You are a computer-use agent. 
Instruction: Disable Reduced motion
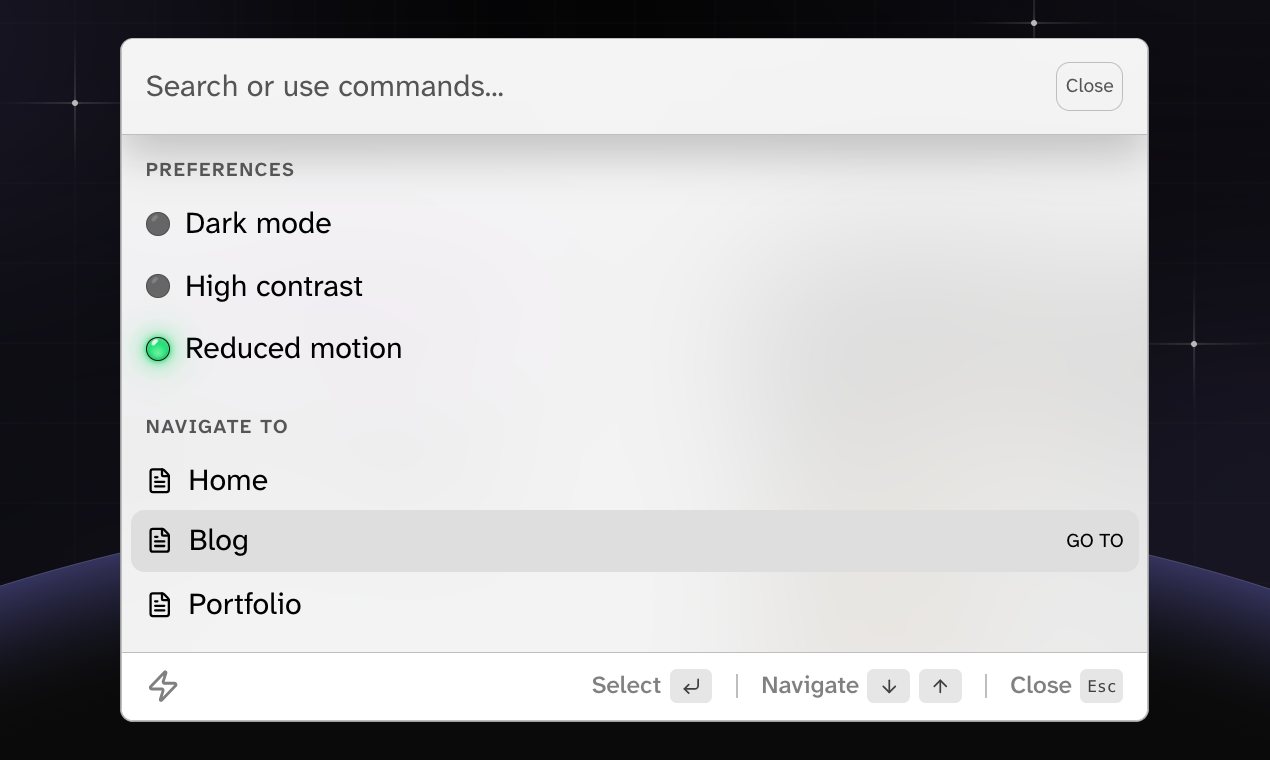[293, 348]
